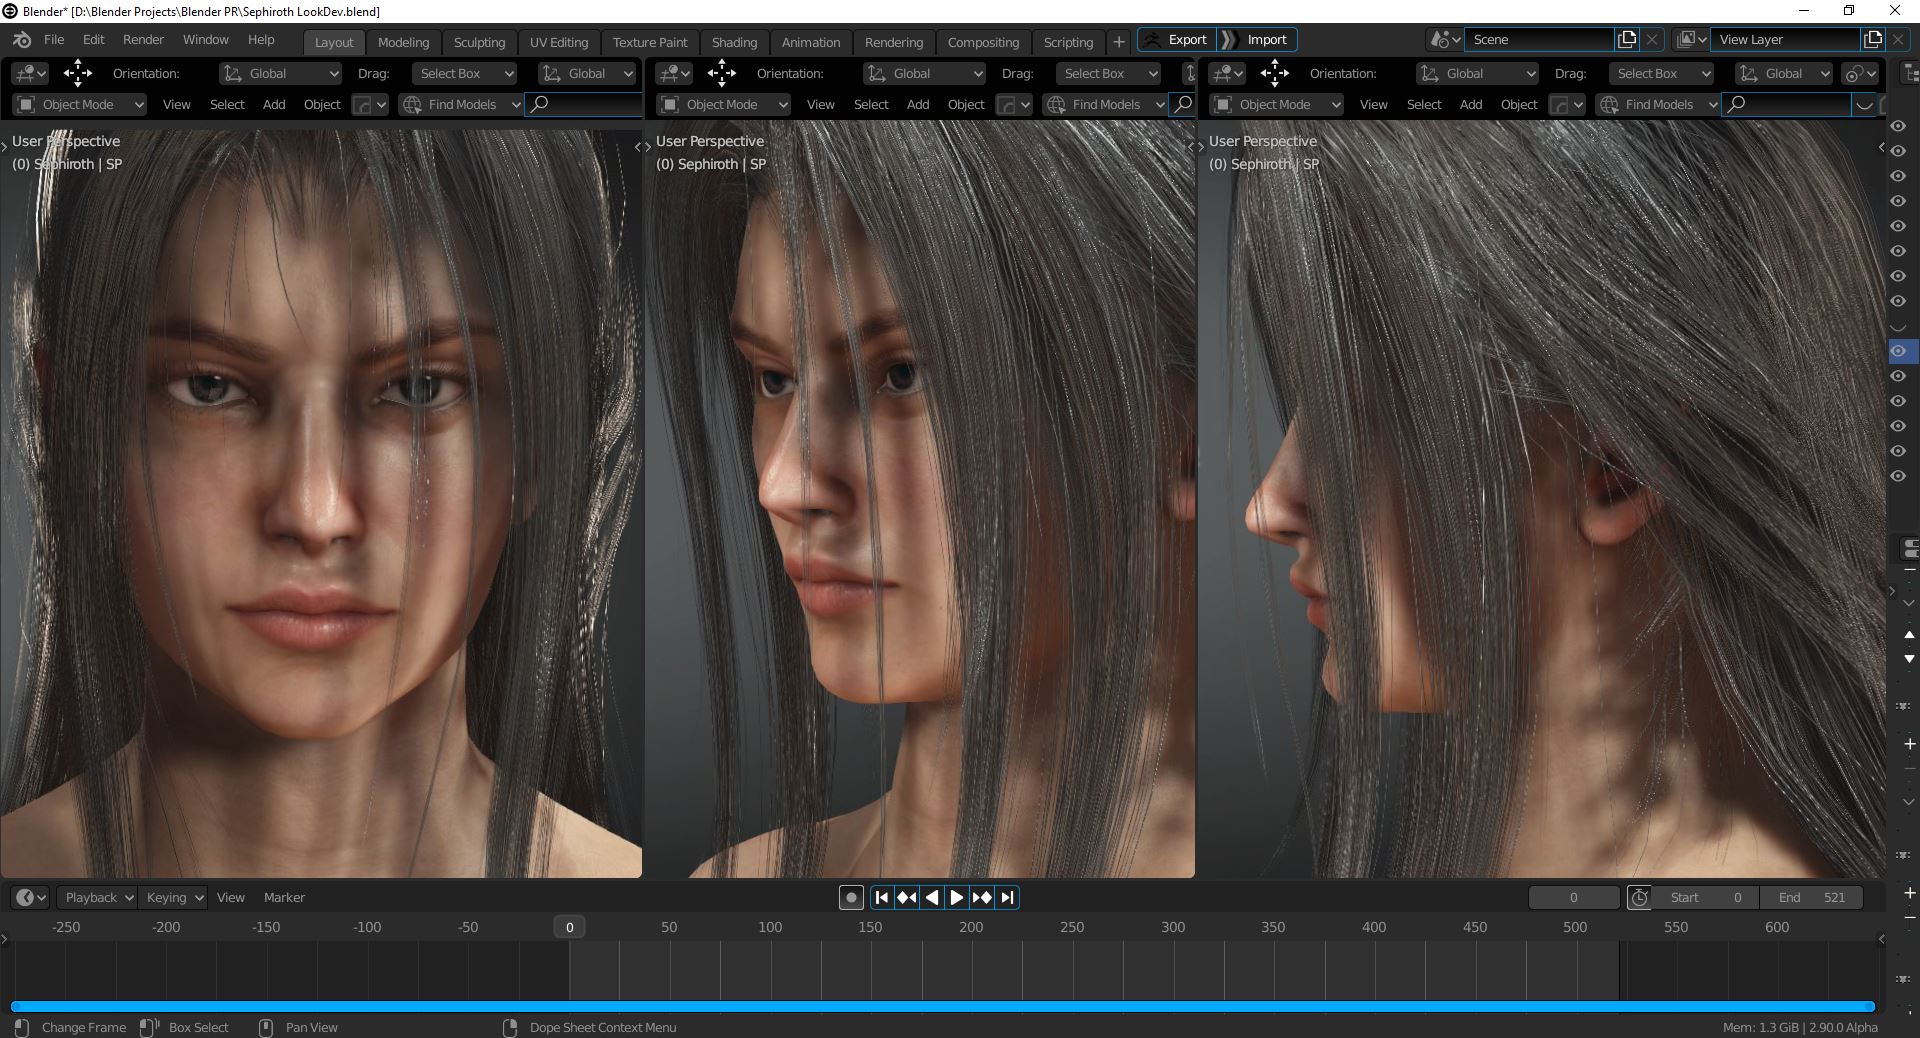This screenshot has width=1920, height=1038.
Task: Click the Scene name field
Action: pos(1540,40)
